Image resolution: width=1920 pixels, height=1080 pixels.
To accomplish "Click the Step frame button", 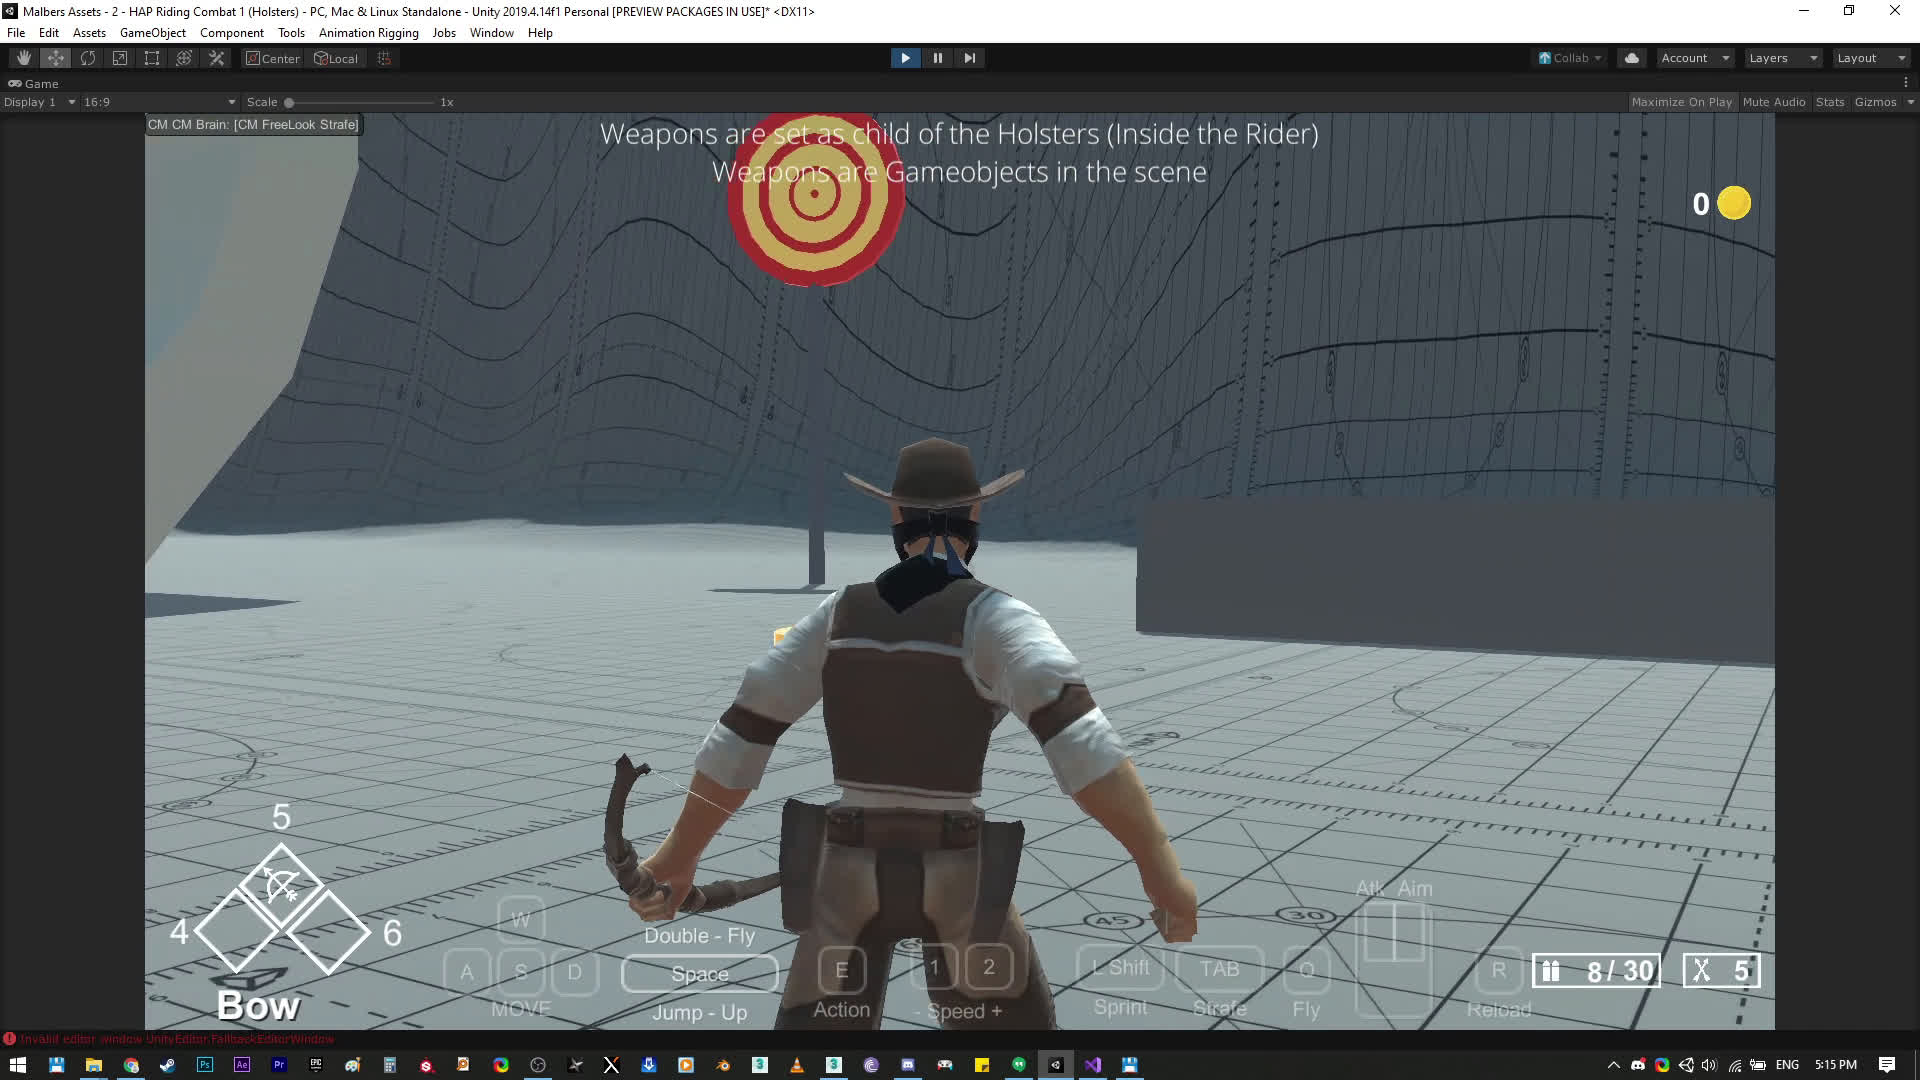I will tap(969, 58).
